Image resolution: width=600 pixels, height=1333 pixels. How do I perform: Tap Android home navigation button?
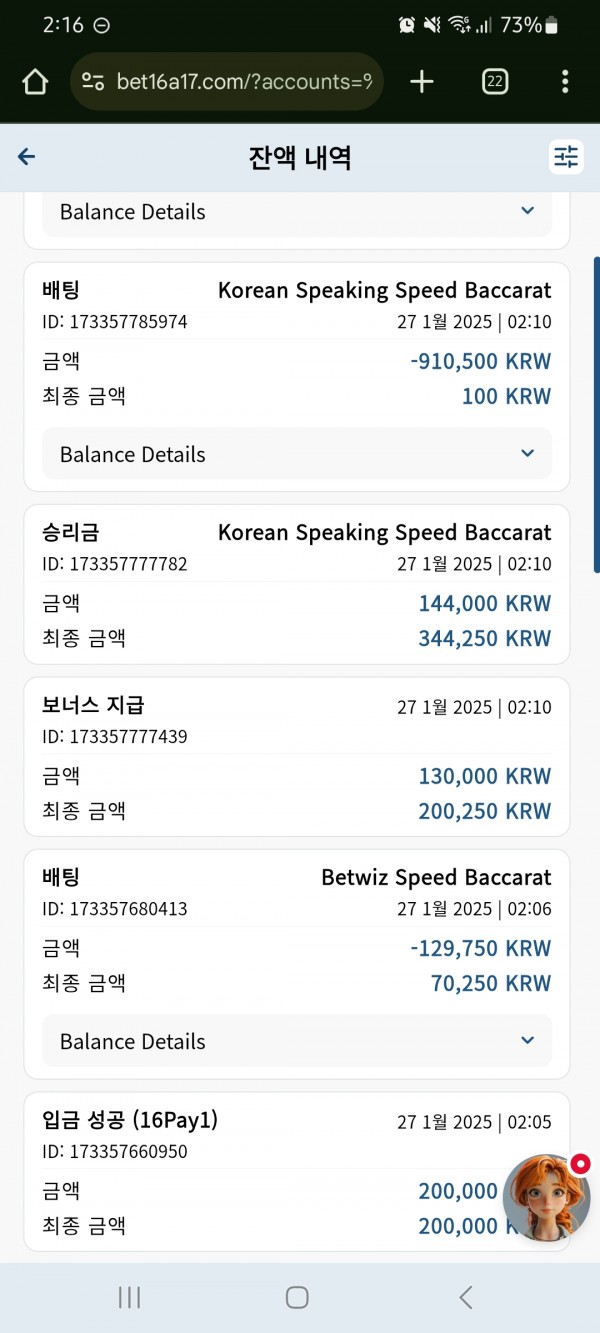(297, 1297)
